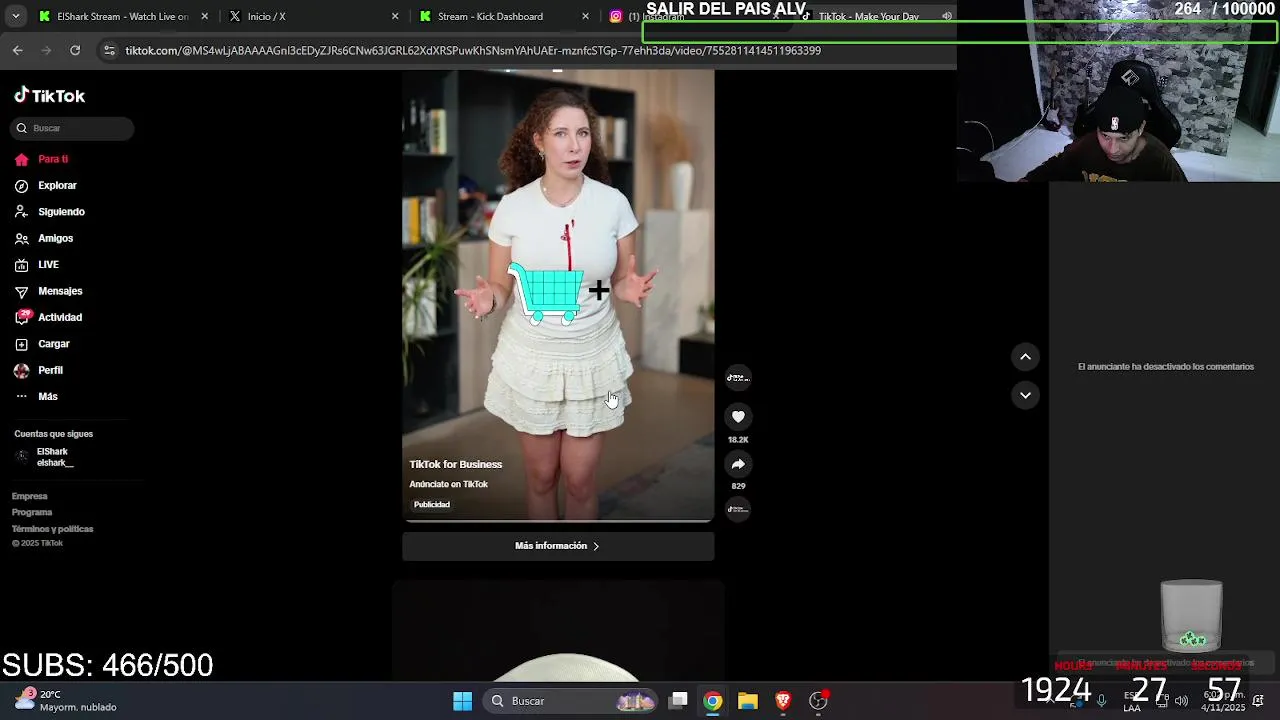Like the video with heart icon
Screen dimensions: 1280x720
[x=738, y=417]
